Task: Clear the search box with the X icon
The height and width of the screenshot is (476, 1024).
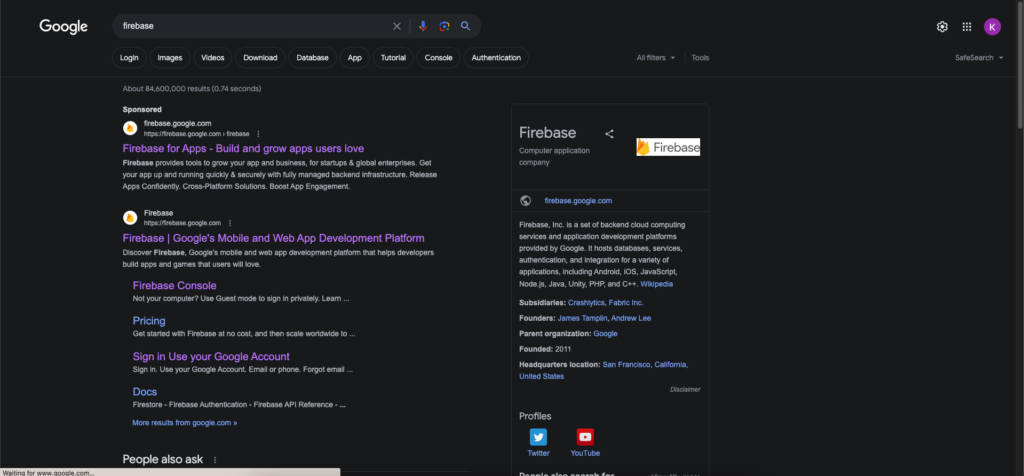Action: 396,26
